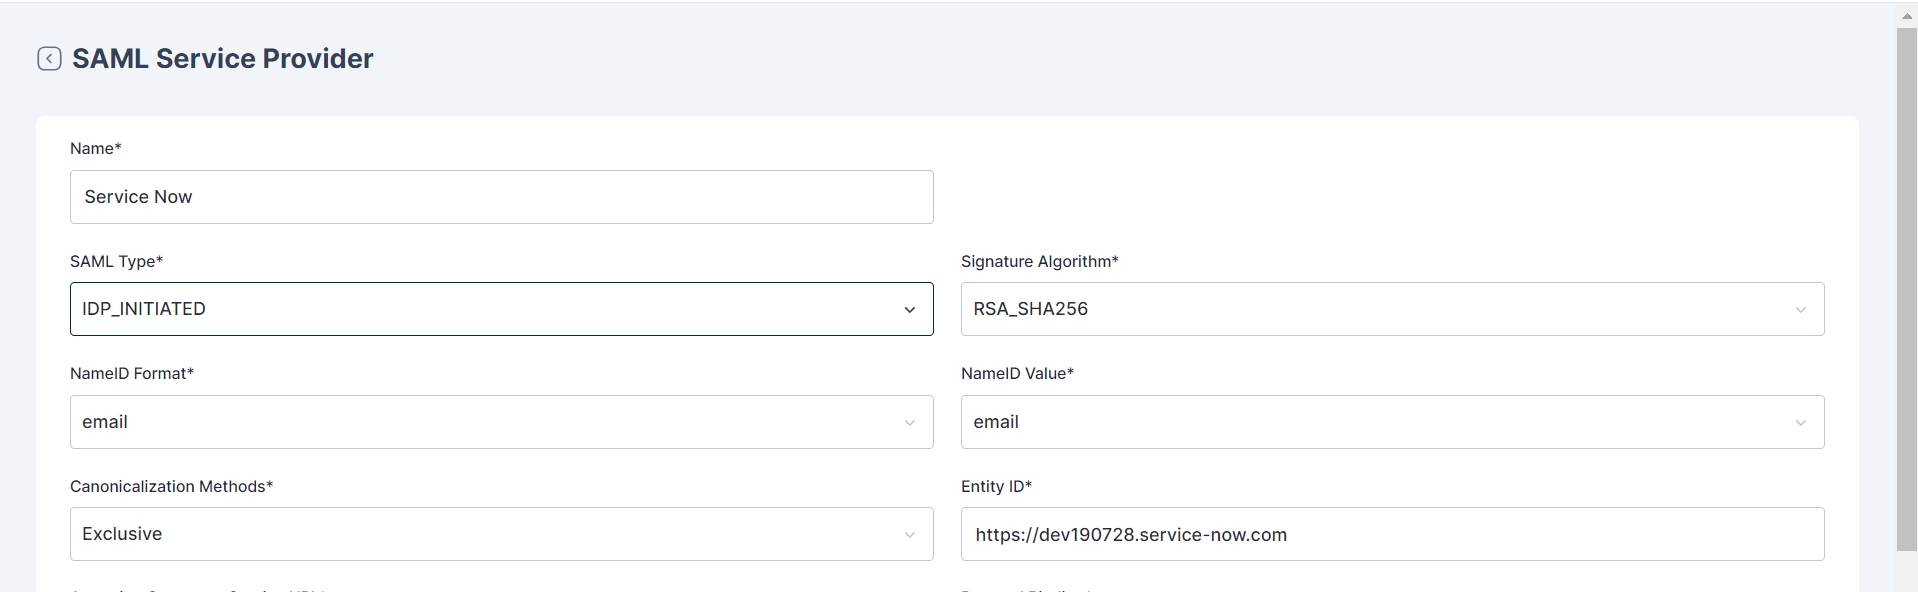
Task: Click the vertical scrollbar thumb
Action: click(1906, 290)
